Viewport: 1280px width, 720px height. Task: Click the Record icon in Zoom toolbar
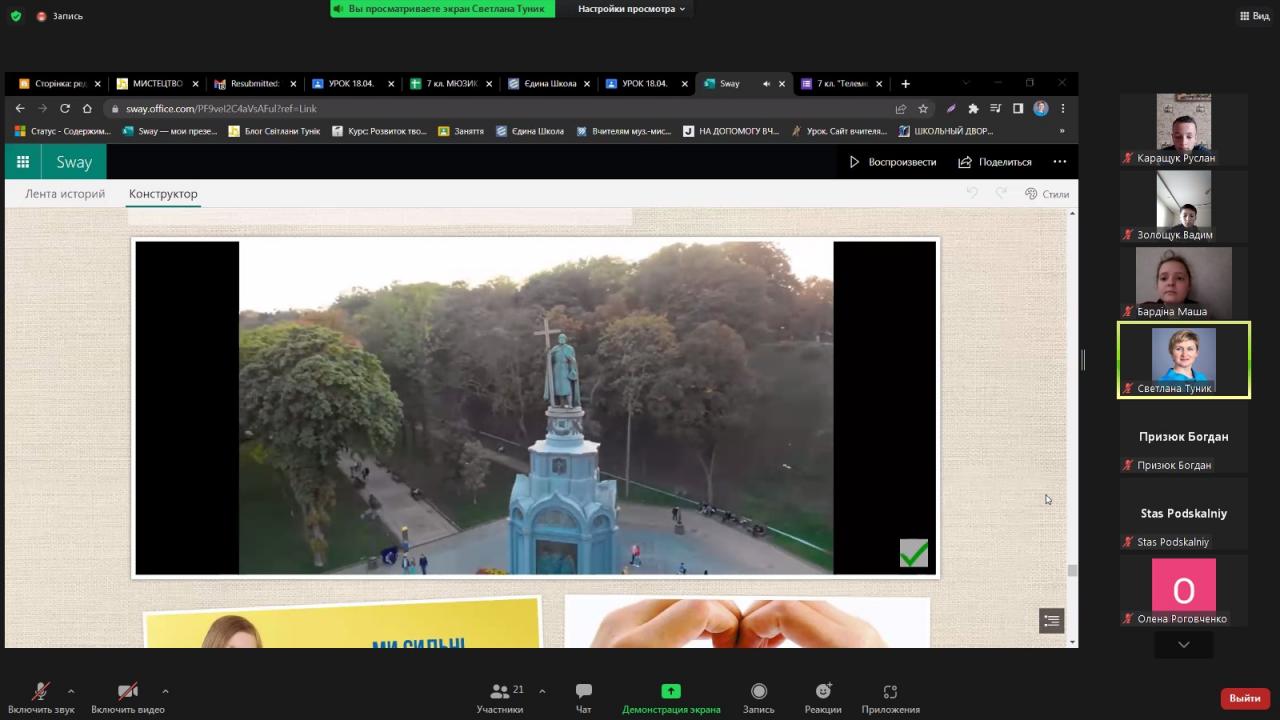[x=758, y=697]
